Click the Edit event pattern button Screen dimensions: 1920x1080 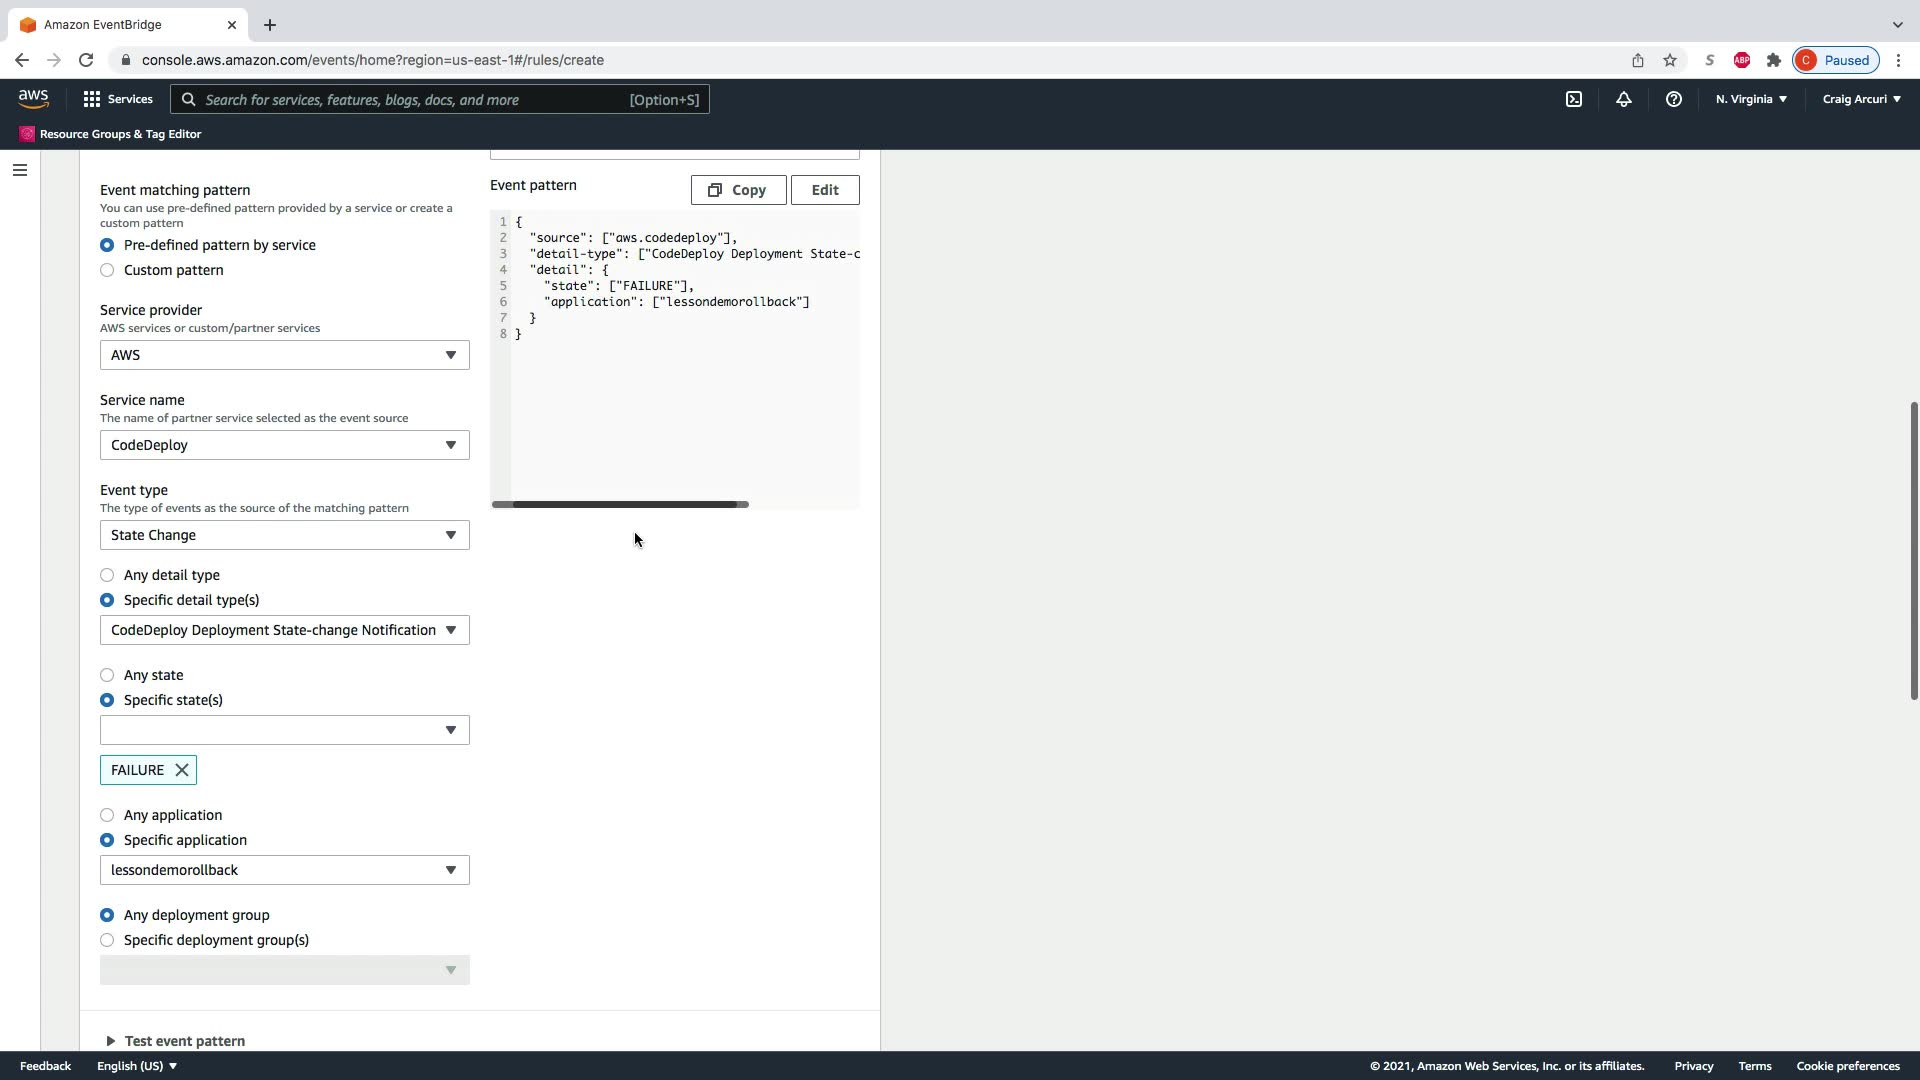click(x=825, y=190)
